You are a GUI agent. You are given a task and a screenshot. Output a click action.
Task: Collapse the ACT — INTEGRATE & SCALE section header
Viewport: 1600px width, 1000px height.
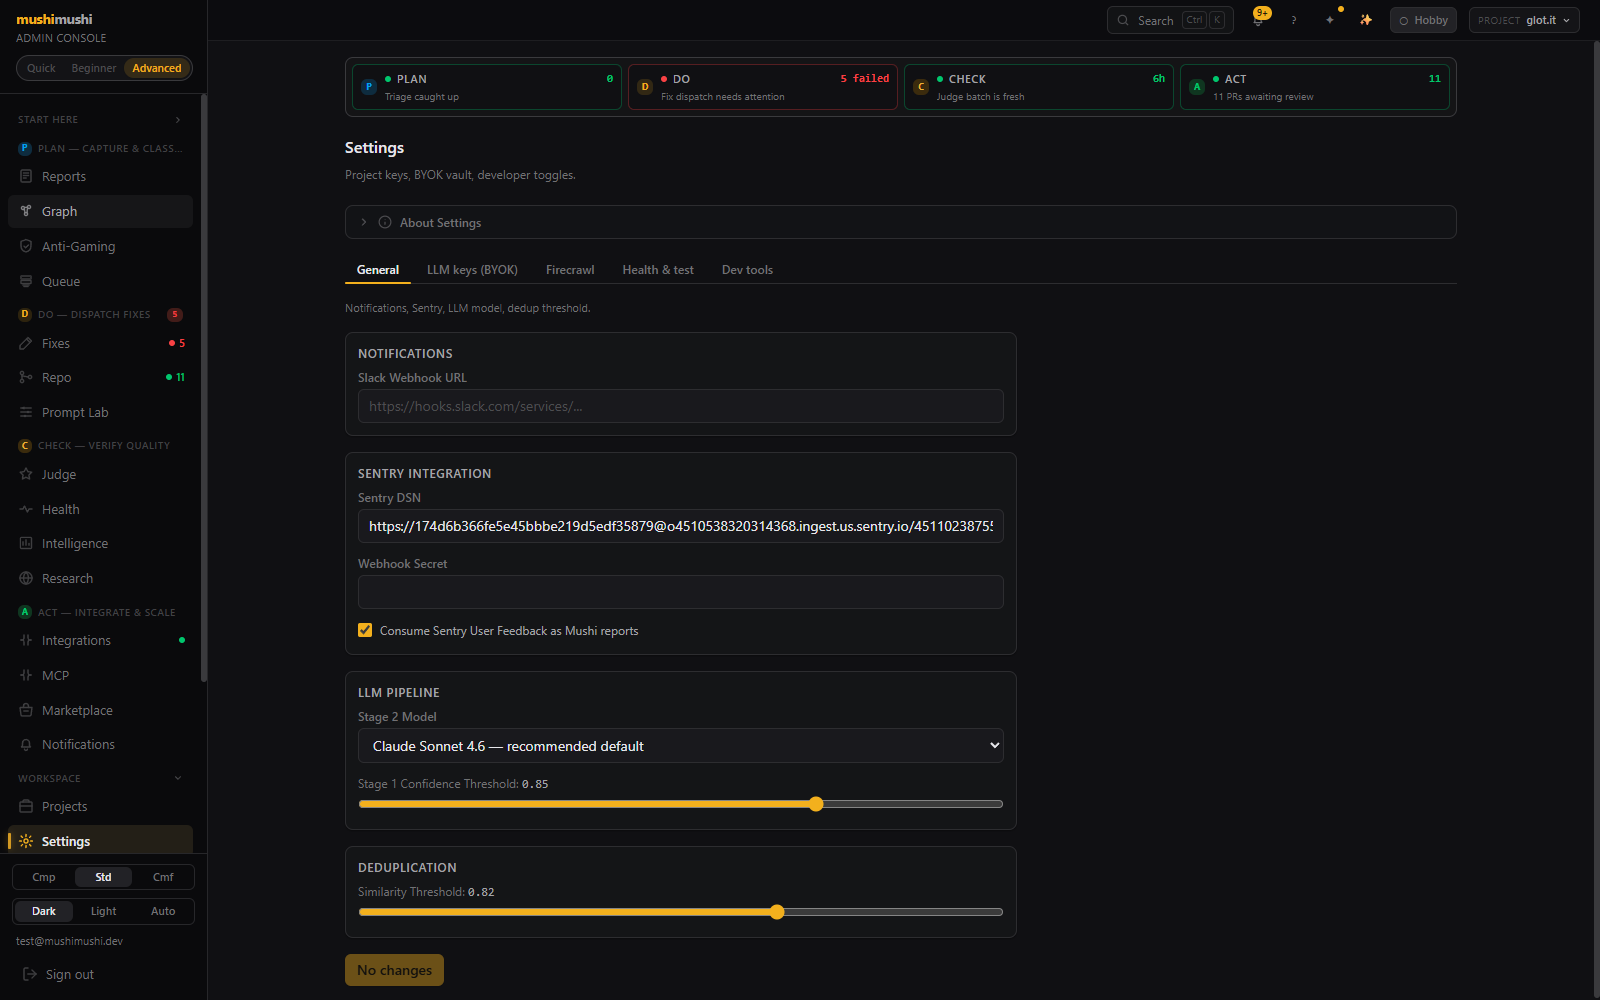tap(100, 612)
